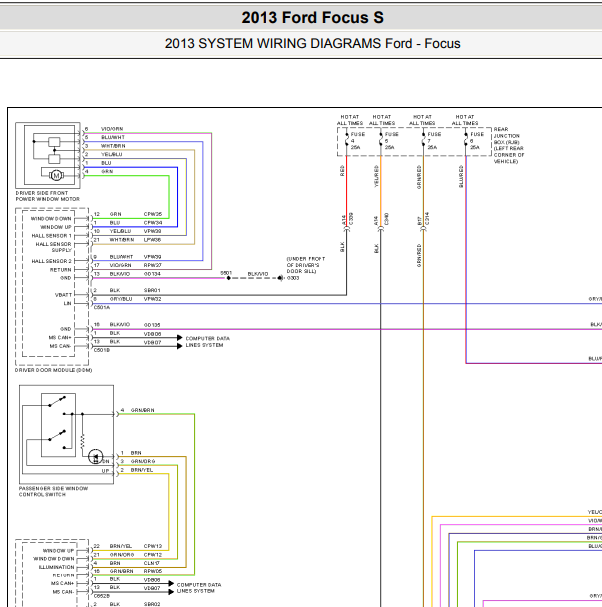The height and width of the screenshot is (607, 602).
Task: Click the 'DRIVER SIDE FRONT POWER WINDOW MOTOR' label
Action: (x=48, y=196)
